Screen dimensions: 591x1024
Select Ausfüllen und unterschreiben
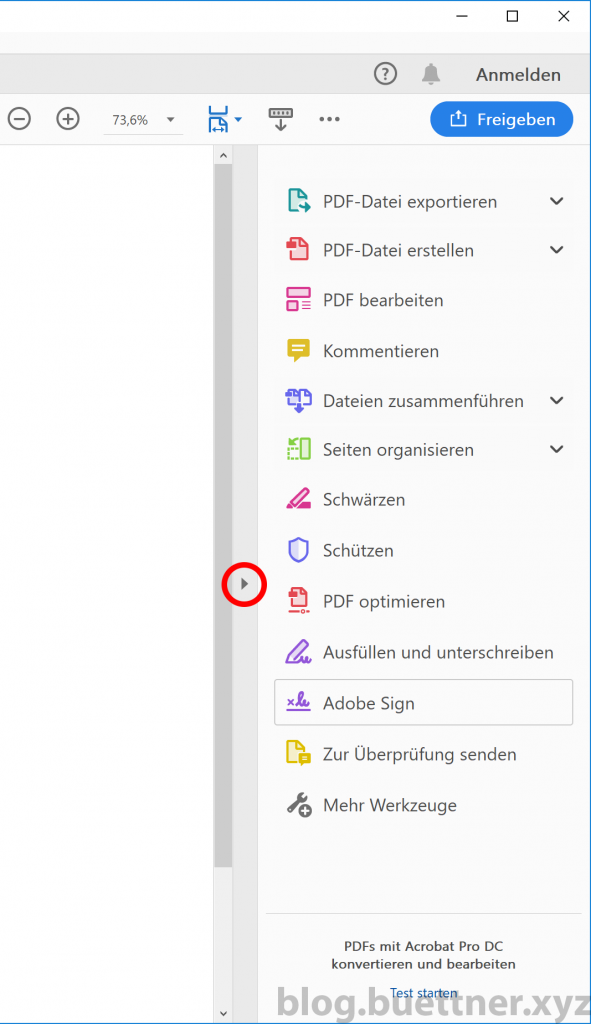click(x=436, y=651)
